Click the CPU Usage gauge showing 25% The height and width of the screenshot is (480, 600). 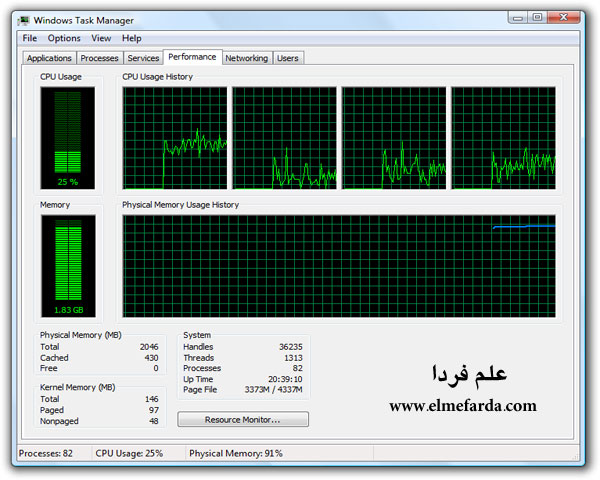pyautogui.click(x=67, y=137)
